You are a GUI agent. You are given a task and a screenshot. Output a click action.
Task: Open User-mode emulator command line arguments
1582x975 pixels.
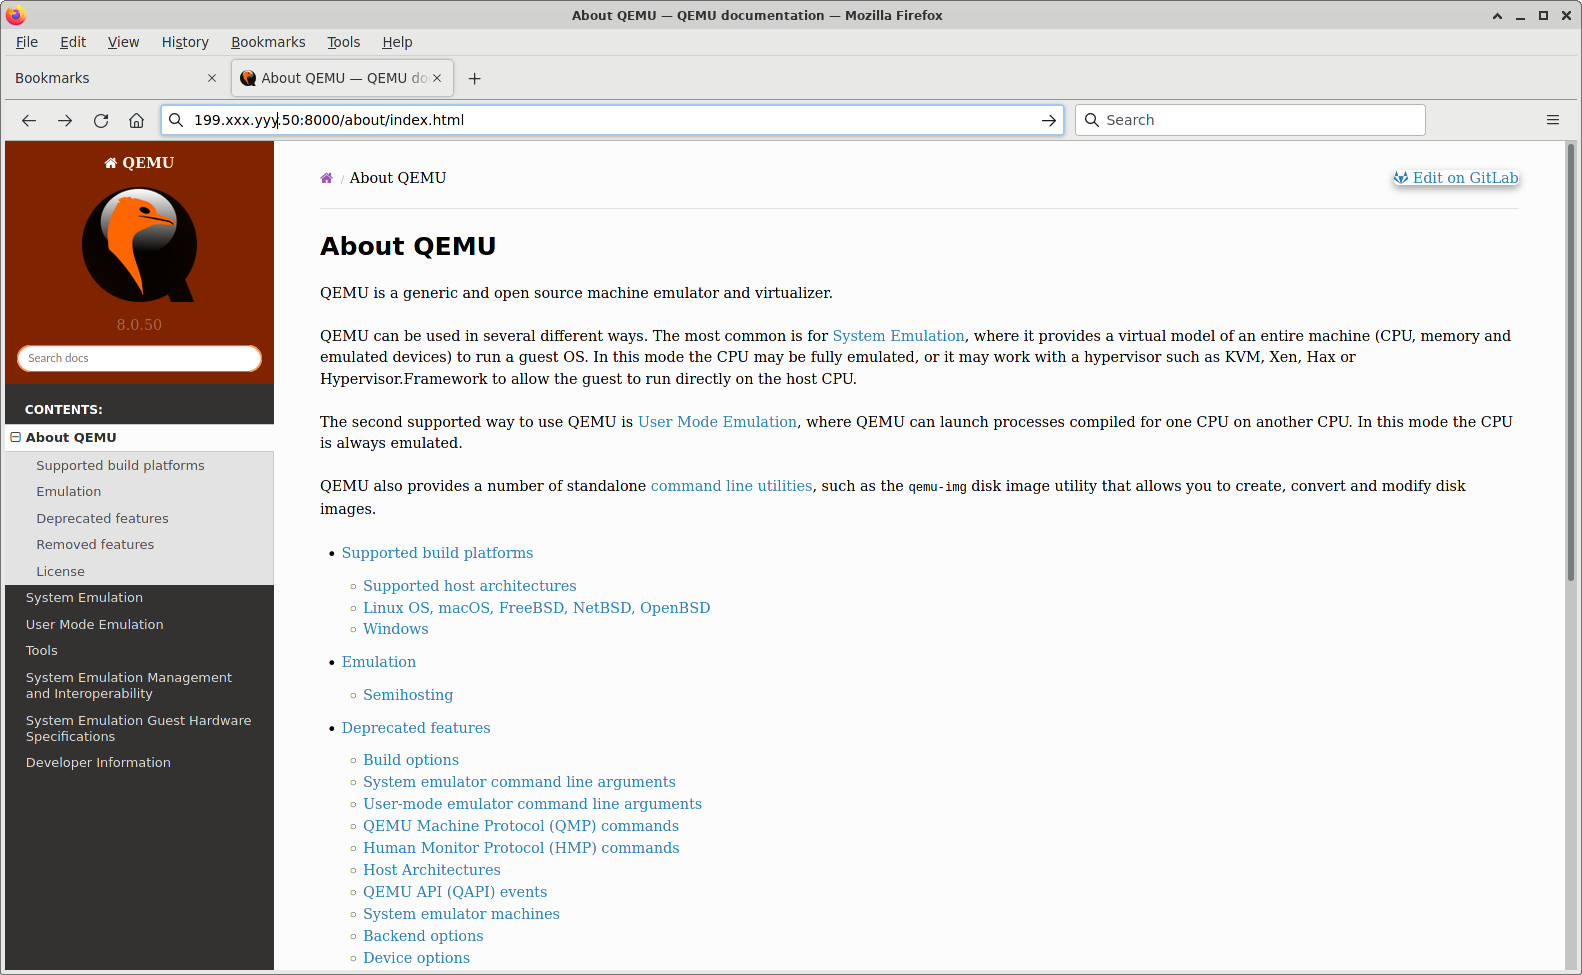(x=532, y=804)
